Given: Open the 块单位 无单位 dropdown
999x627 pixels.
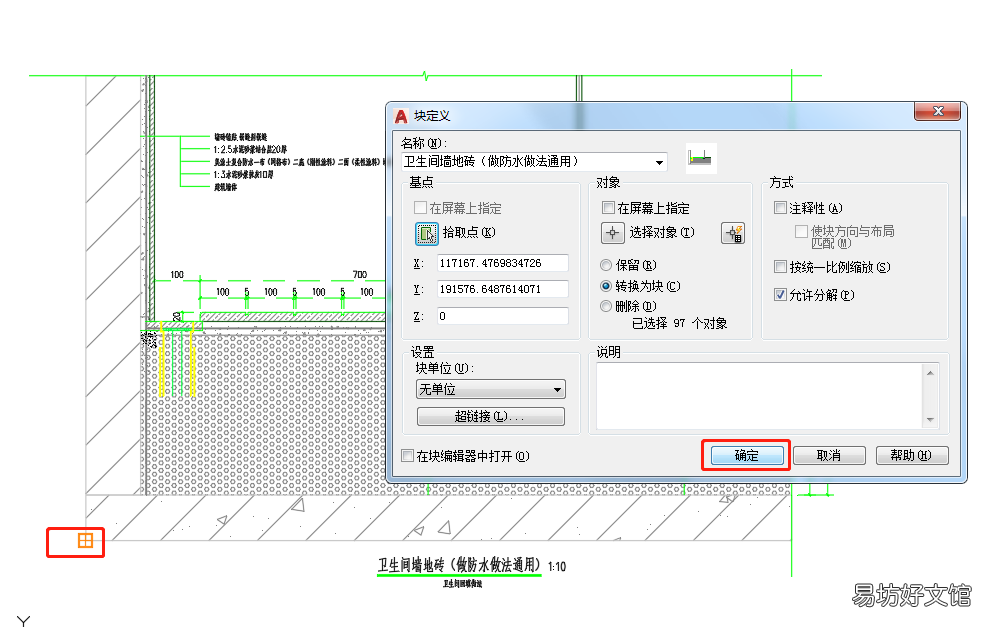Looking at the screenshot, I should [x=491, y=389].
